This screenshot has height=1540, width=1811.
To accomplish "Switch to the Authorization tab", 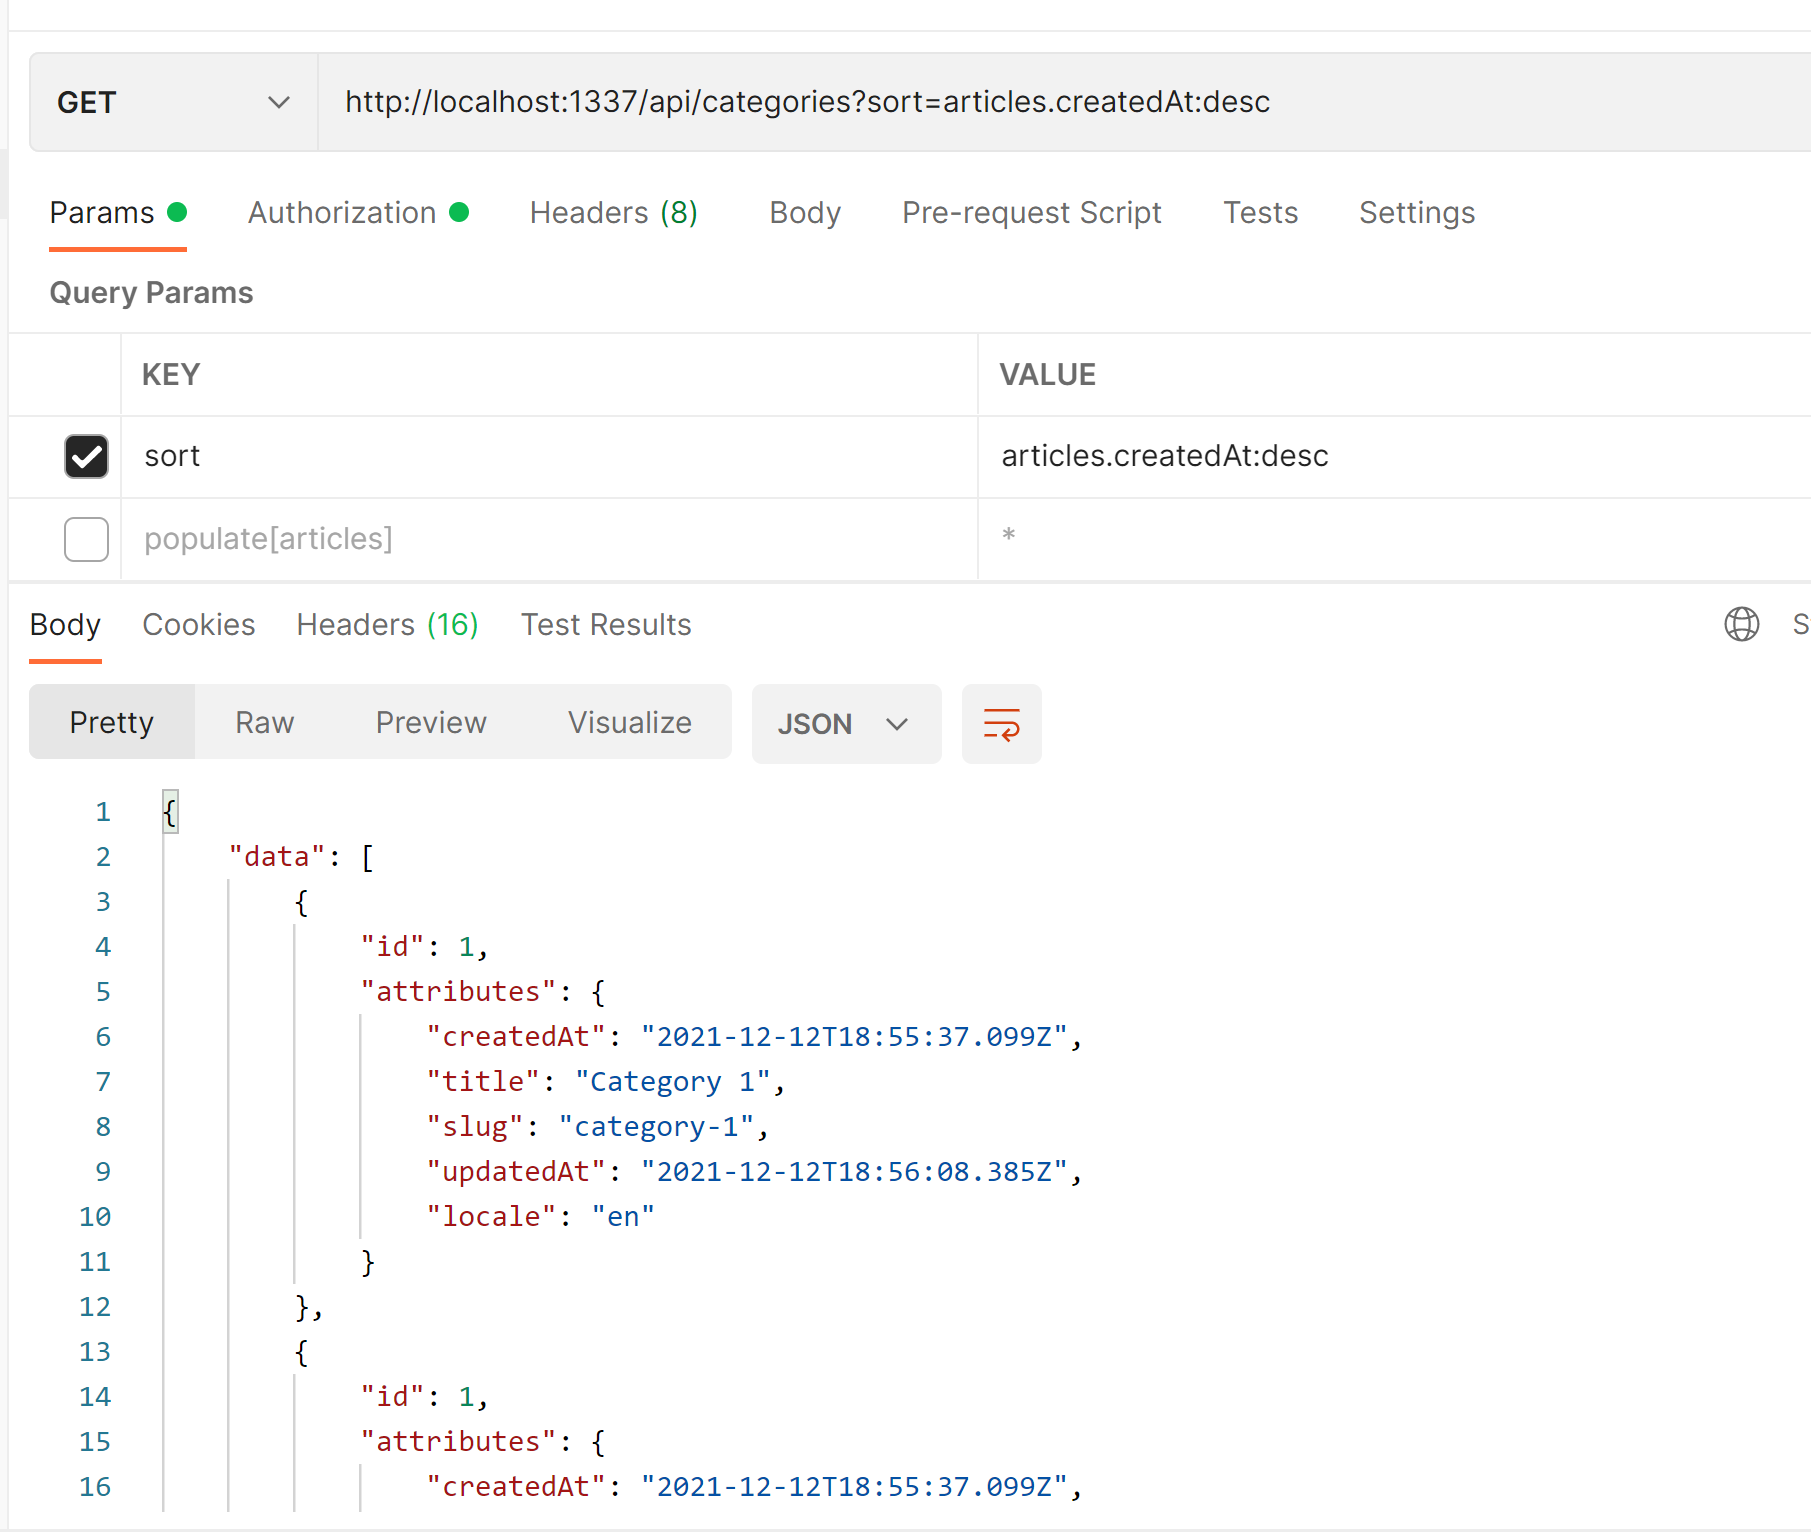I will click(x=343, y=212).
